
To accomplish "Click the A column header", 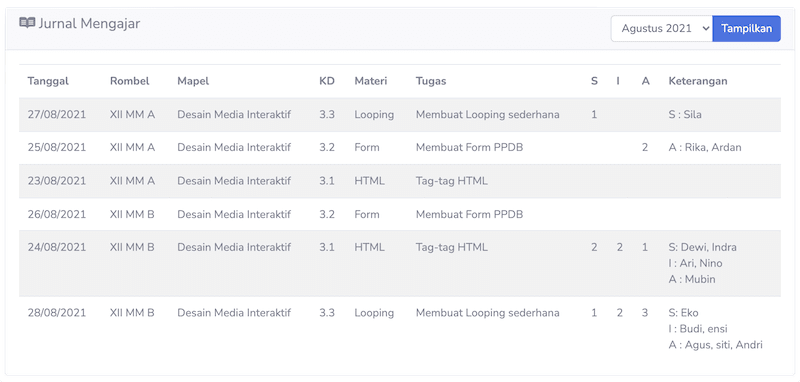I will click(645, 81).
